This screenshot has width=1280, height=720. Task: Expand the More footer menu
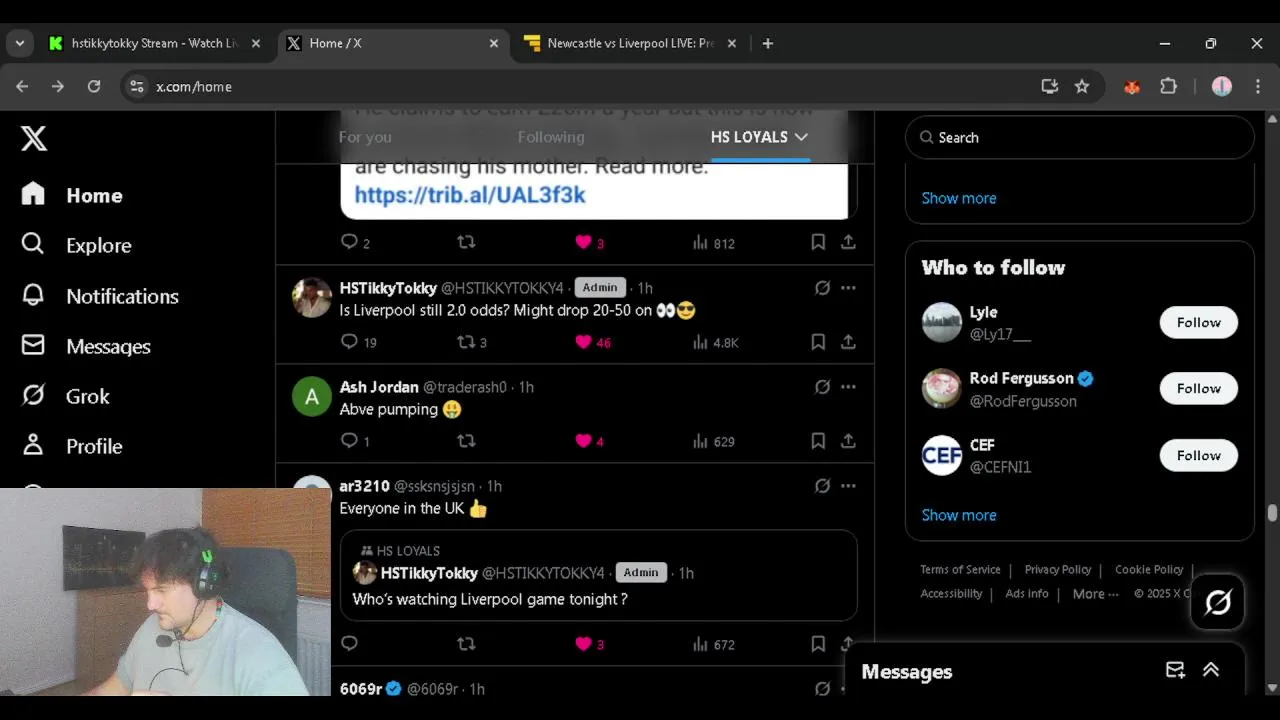(1095, 594)
